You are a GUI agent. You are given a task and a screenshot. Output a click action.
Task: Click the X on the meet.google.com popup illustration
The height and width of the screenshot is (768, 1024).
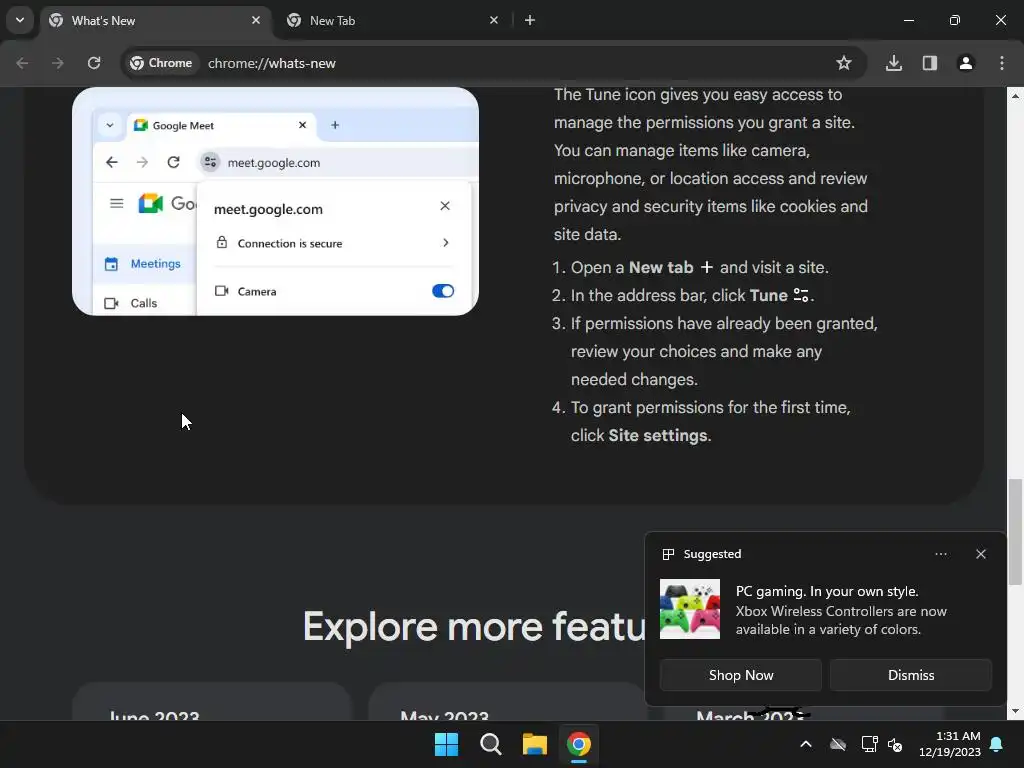(445, 206)
